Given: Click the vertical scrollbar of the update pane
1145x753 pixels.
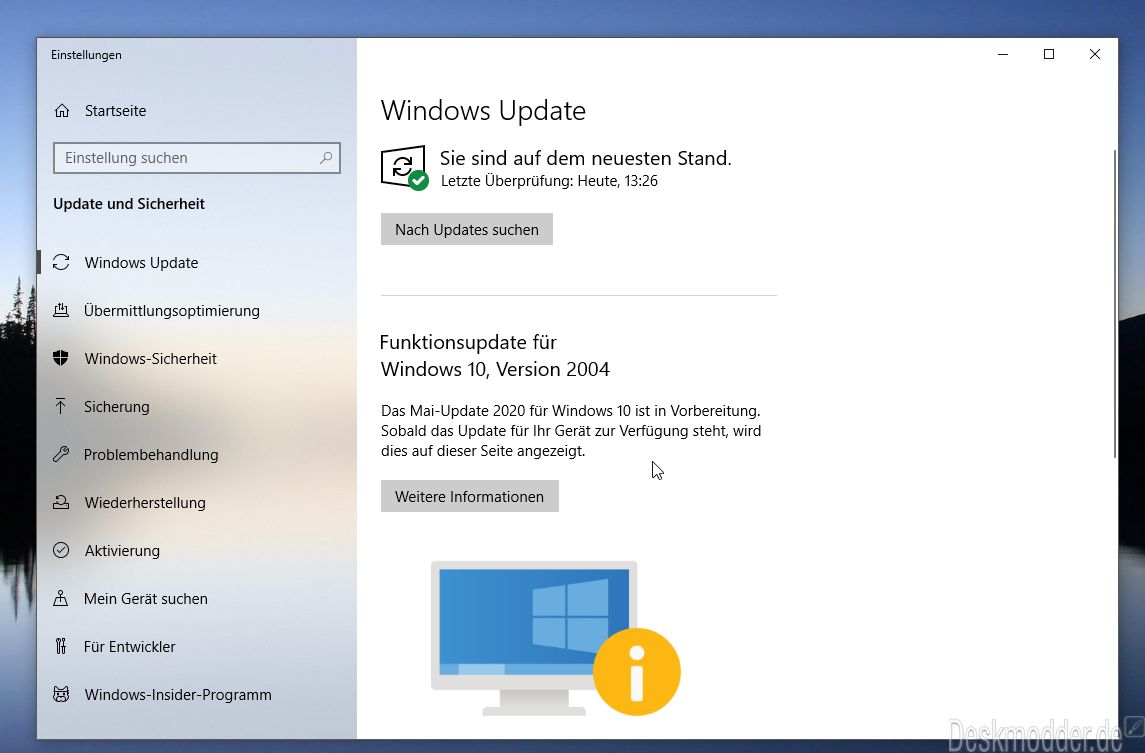Looking at the screenshot, I should [x=1114, y=303].
